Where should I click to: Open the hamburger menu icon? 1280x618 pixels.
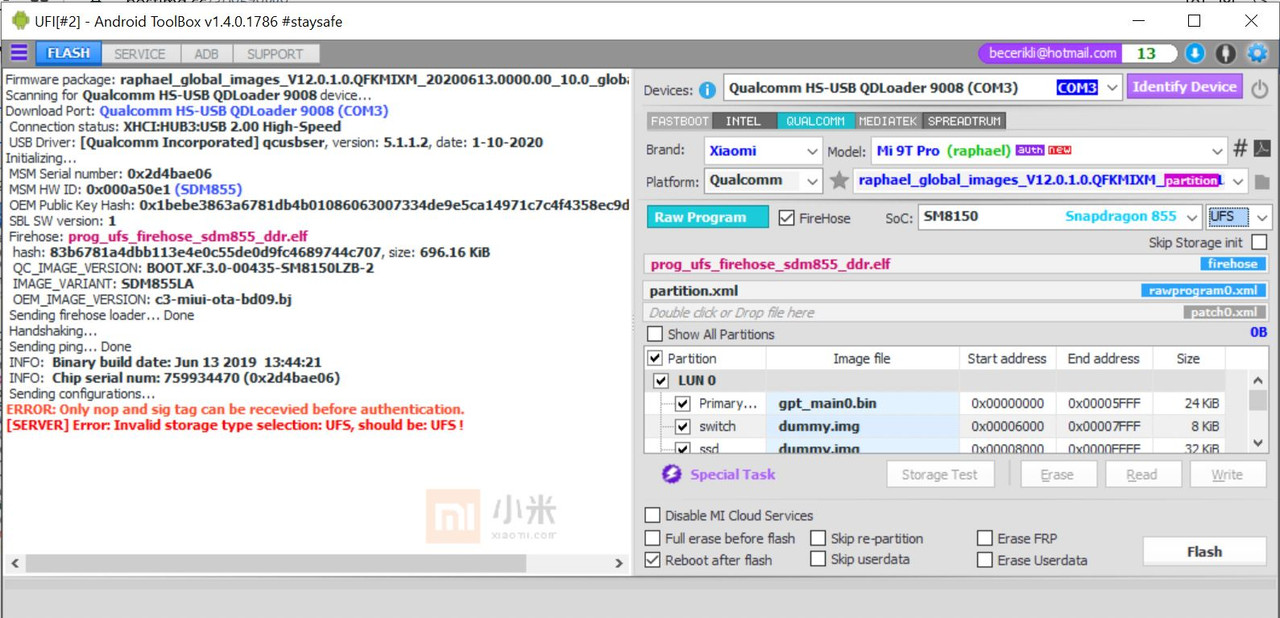click(x=18, y=53)
